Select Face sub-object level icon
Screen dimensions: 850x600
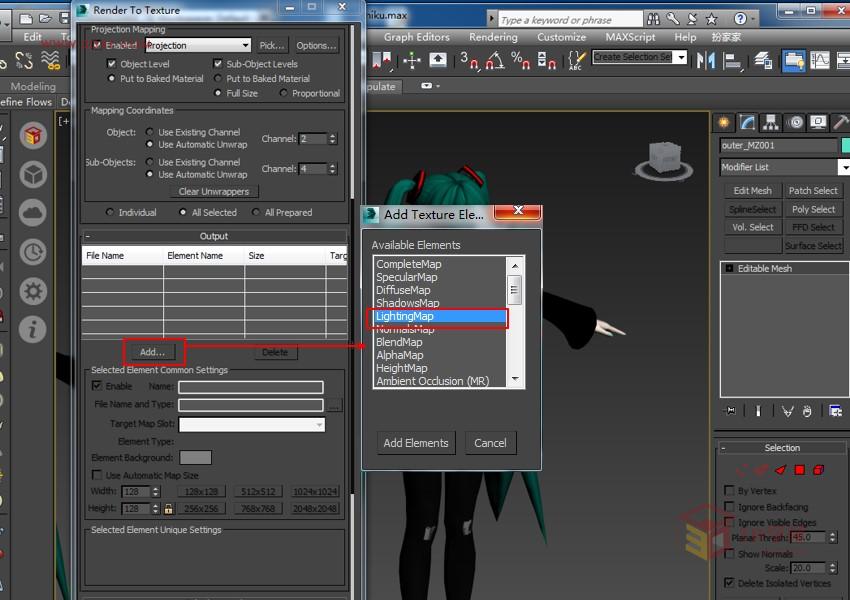[x=781, y=469]
